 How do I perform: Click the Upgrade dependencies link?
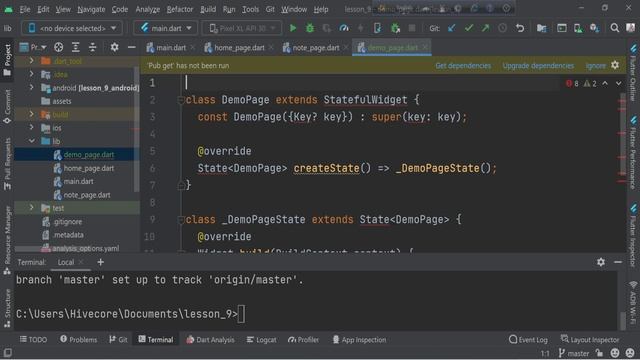click(x=538, y=66)
